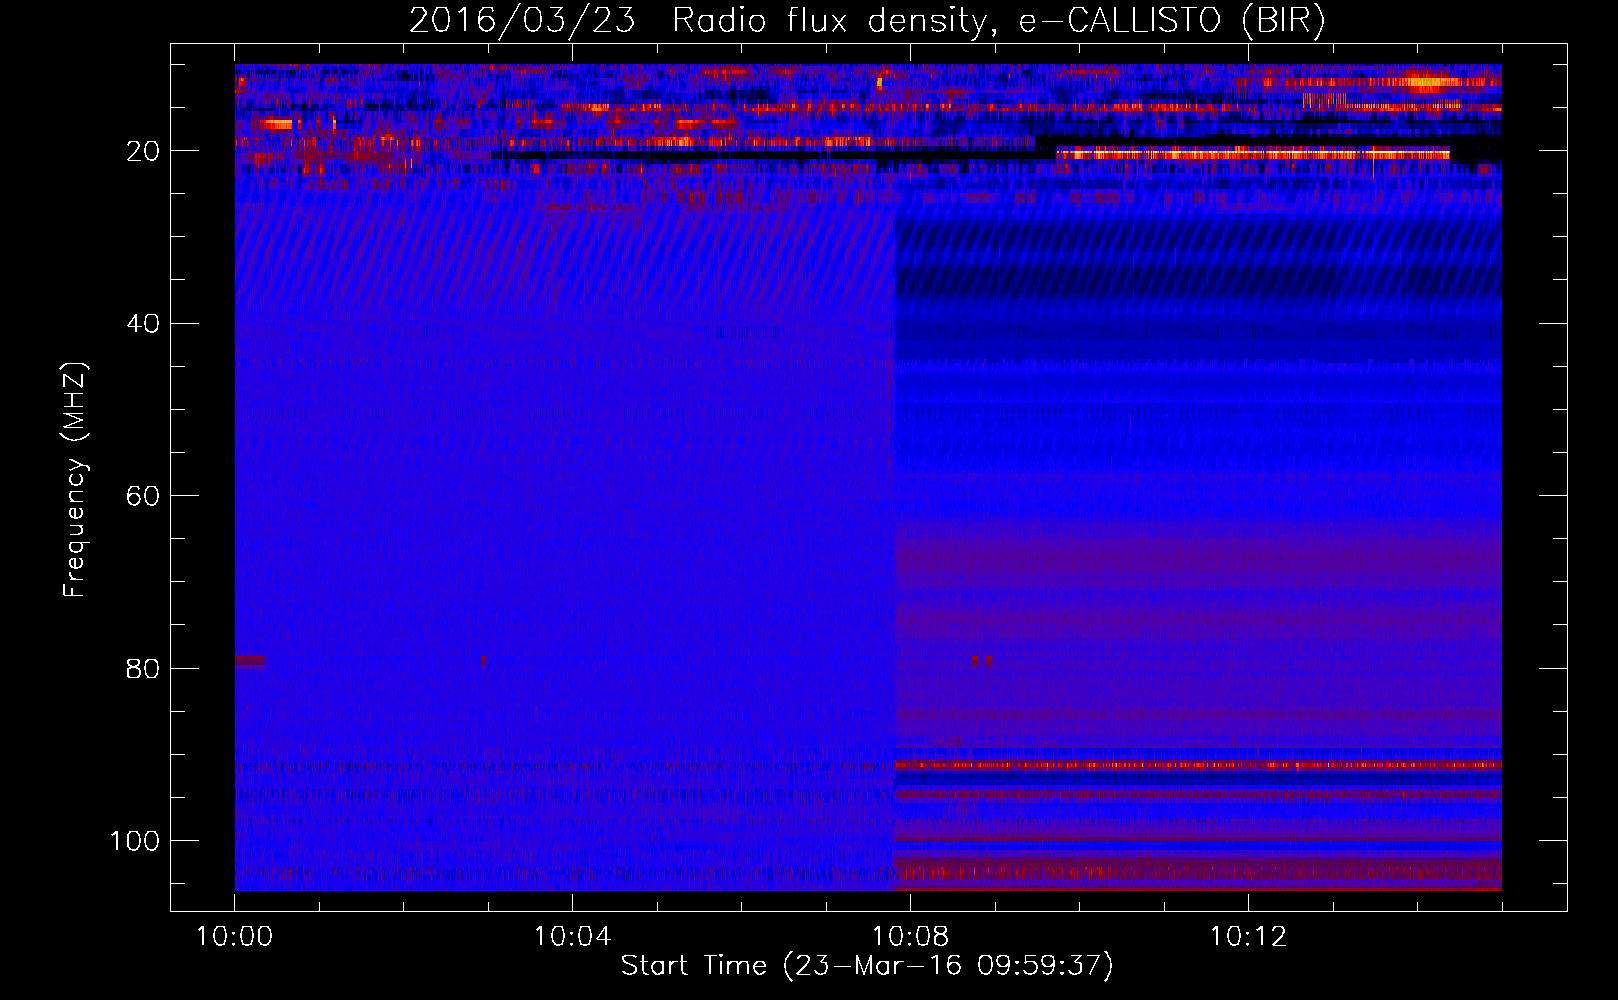Click the 60 frequency tick label

tap(144, 496)
